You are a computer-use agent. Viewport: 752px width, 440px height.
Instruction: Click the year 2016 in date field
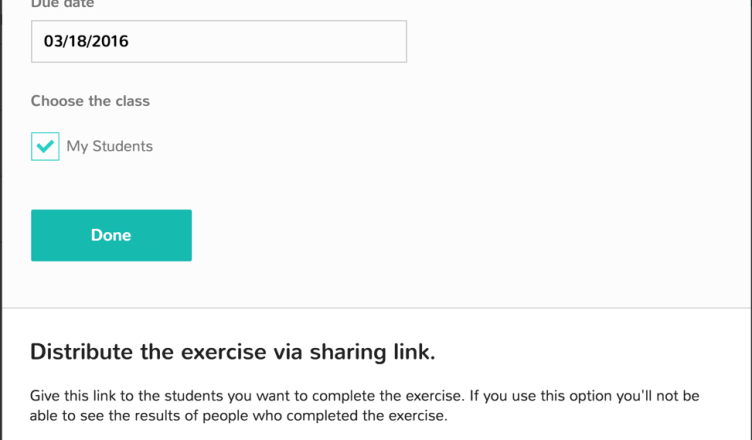[x=110, y=41]
